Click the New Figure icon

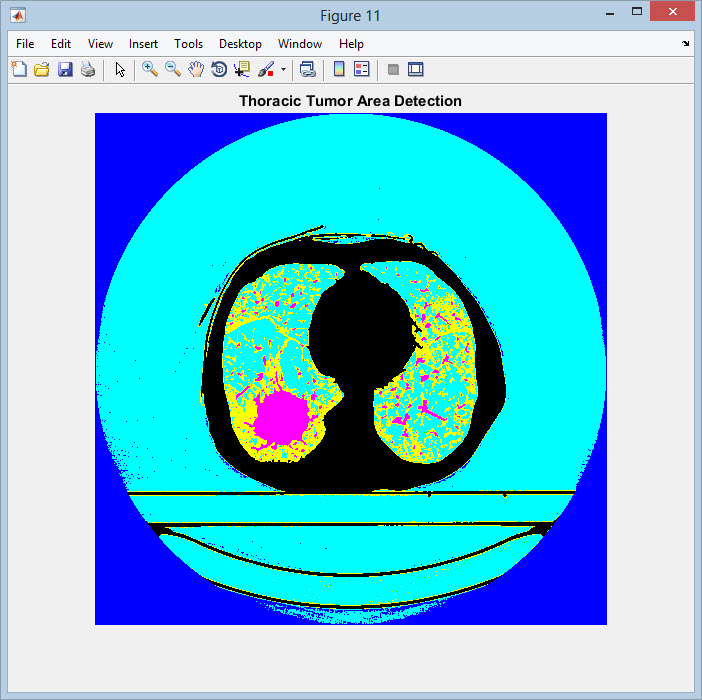point(19,69)
